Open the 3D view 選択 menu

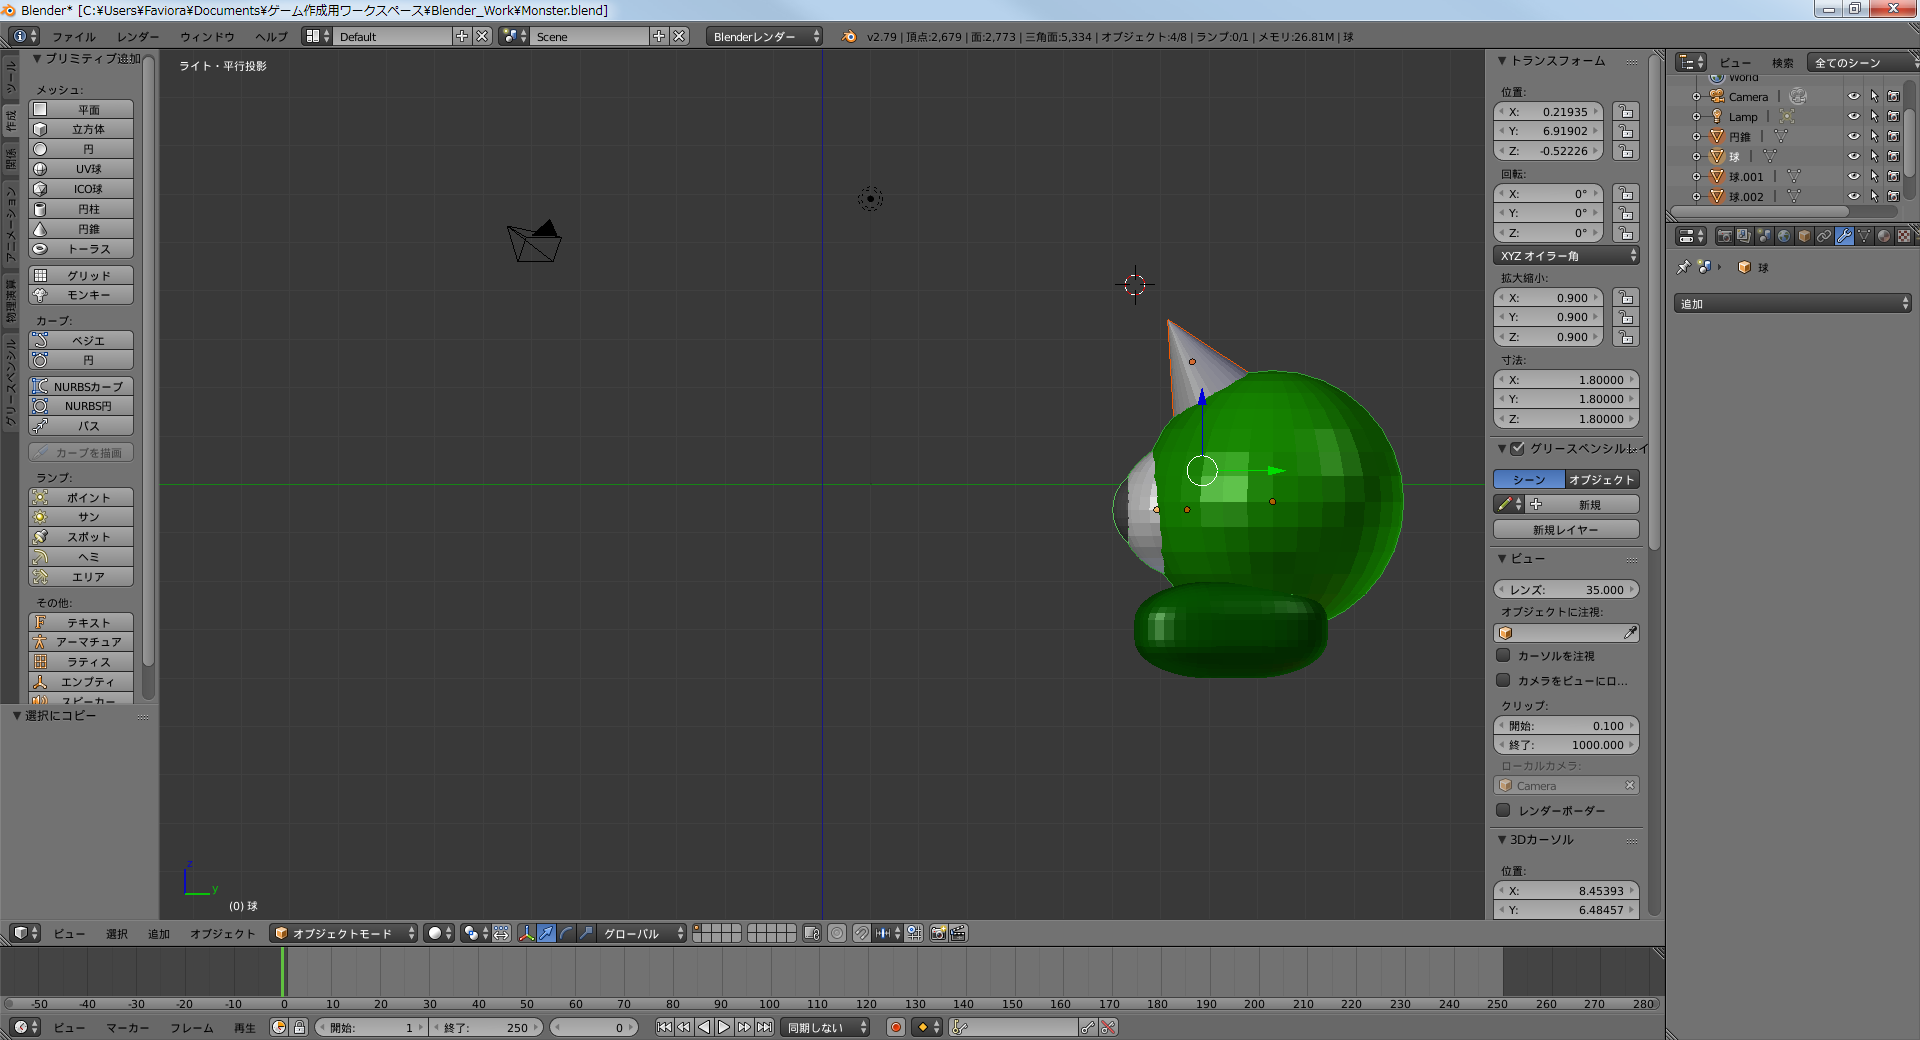[x=117, y=933]
